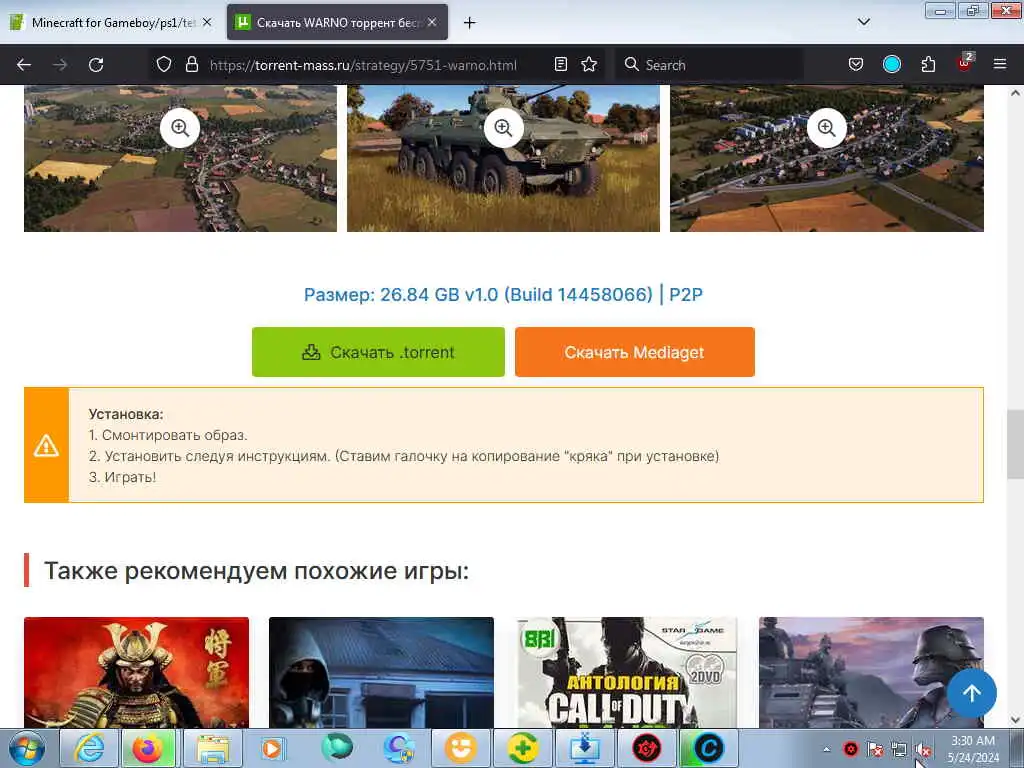The image size is (1024, 768).
Task: Click scrollbar up arrow
Action: (x=1016, y=93)
